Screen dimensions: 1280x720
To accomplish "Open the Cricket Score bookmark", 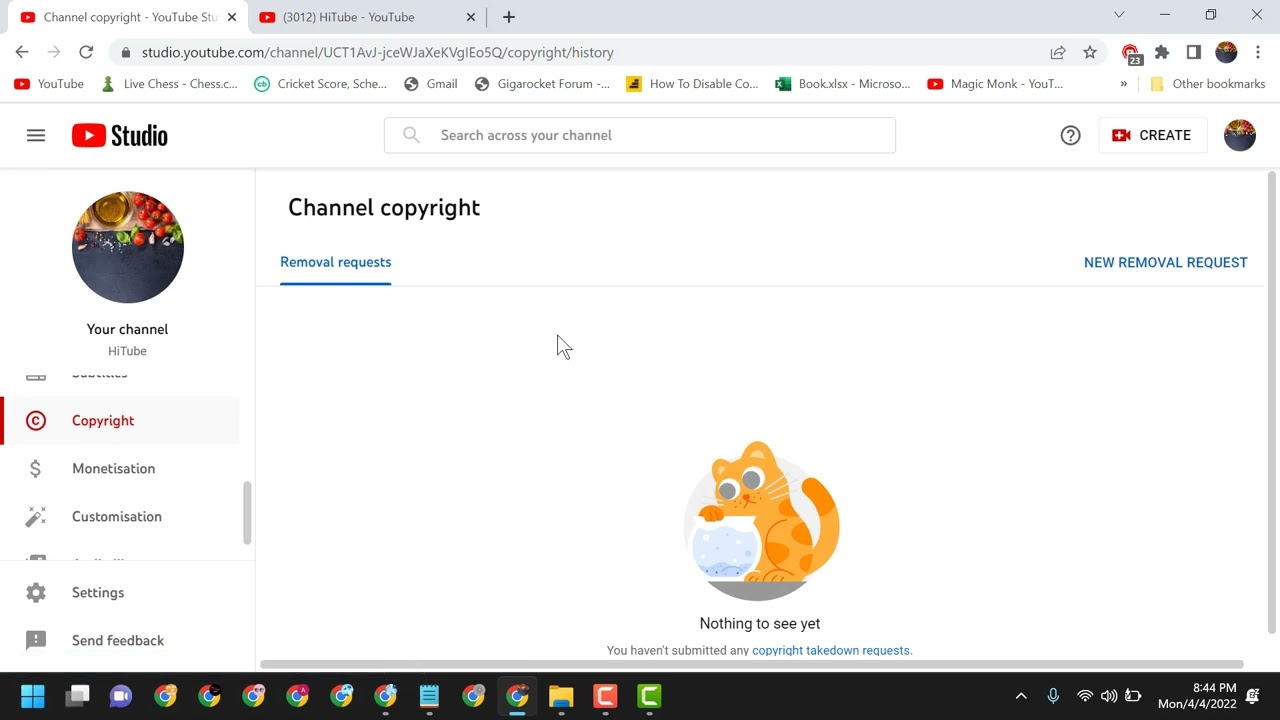I will tap(321, 84).
